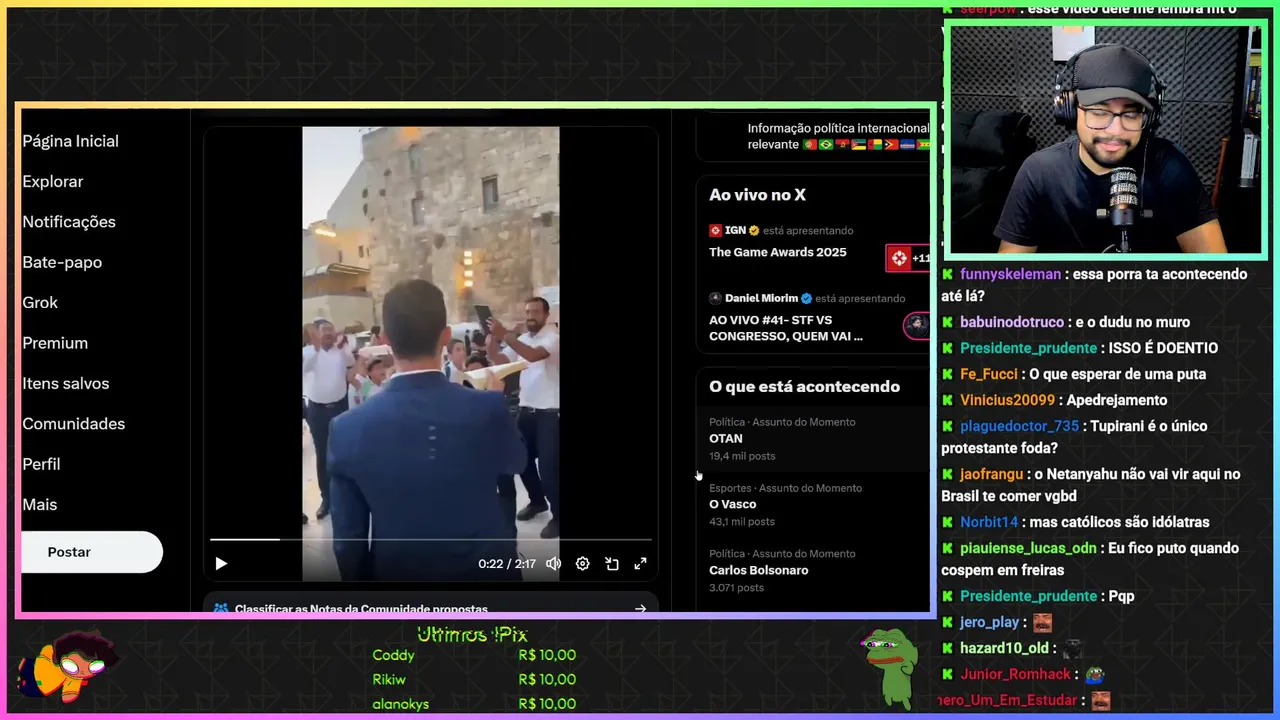Play the video in the X post
The image size is (1280, 720).
221,564
